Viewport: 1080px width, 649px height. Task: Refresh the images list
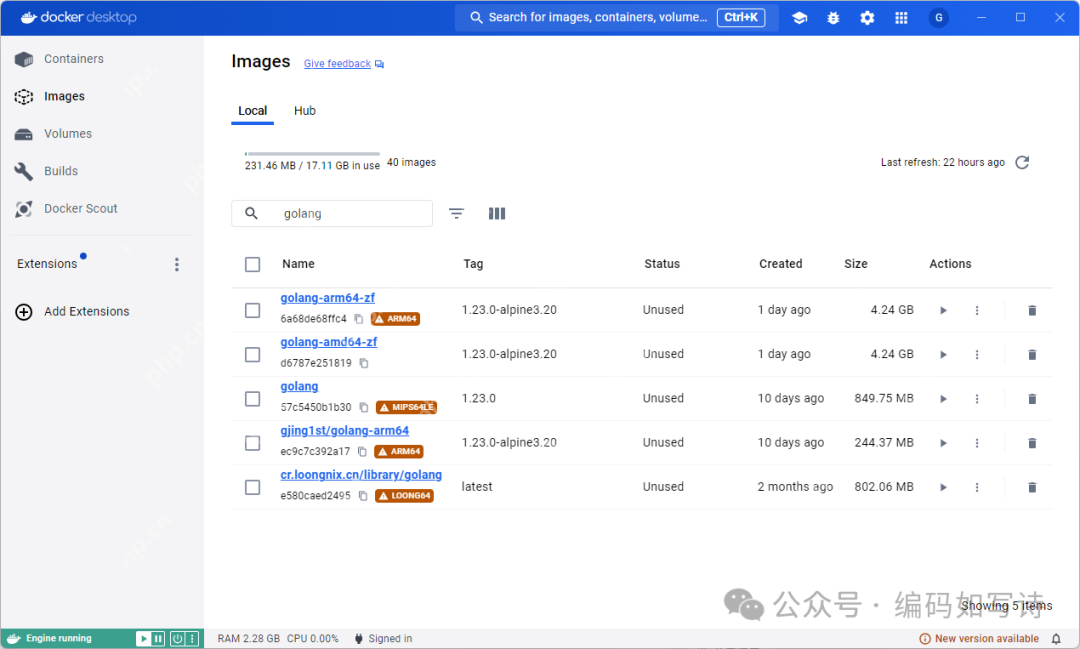pos(1022,163)
